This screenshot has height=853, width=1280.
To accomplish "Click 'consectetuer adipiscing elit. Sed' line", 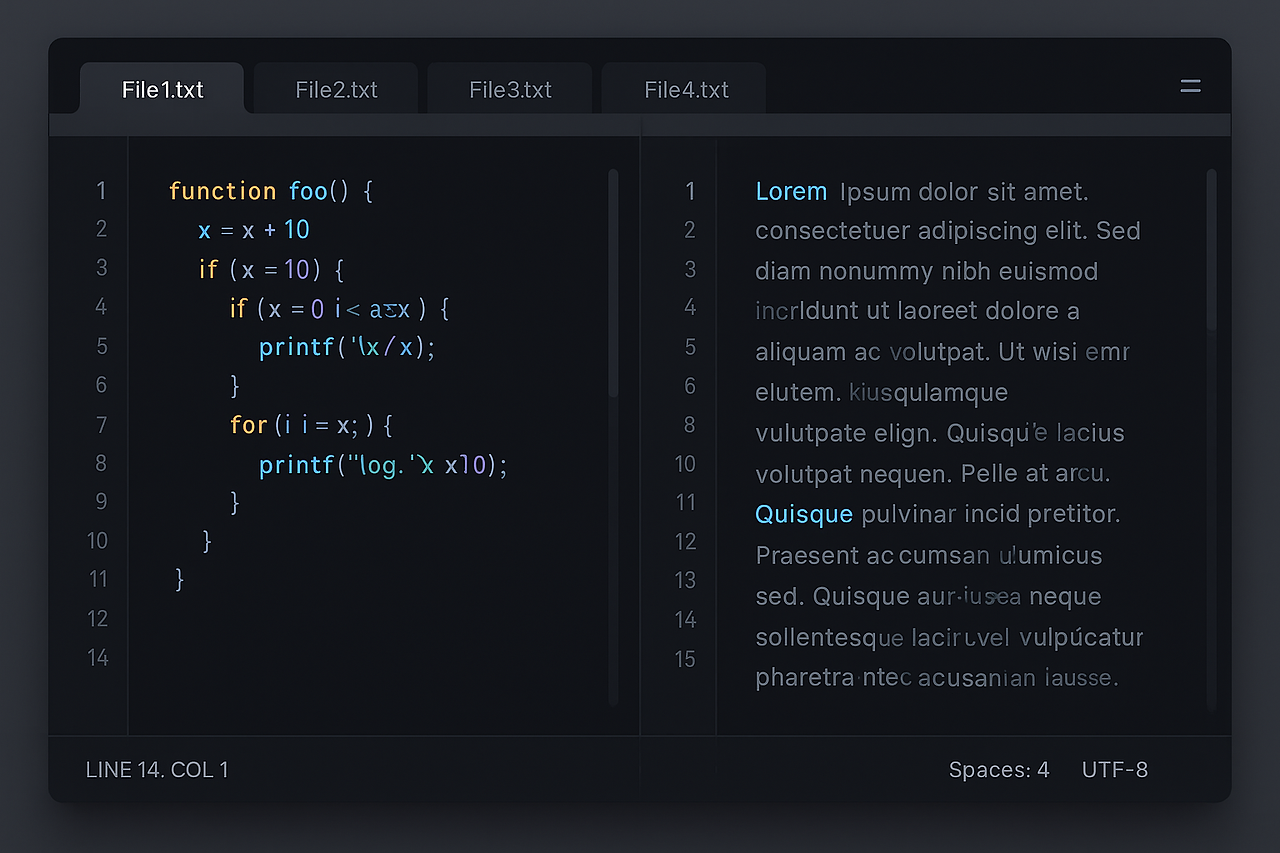I will [948, 231].
